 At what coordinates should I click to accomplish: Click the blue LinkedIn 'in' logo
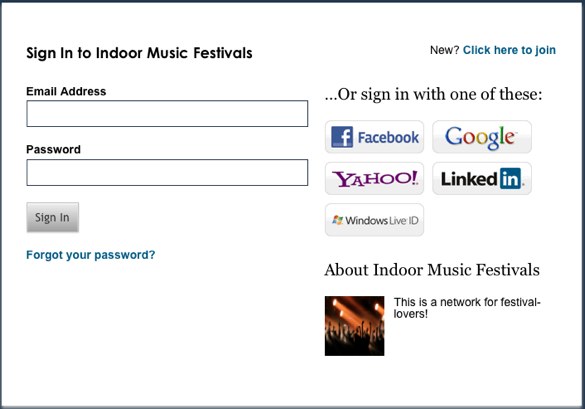pyautogui.click(x=510, y=179)
